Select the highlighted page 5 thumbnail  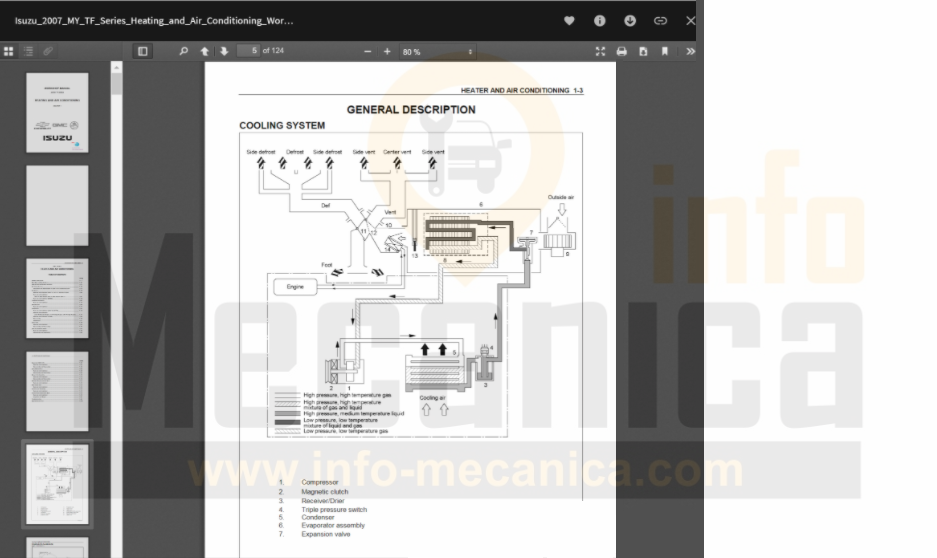coord(57,485)
